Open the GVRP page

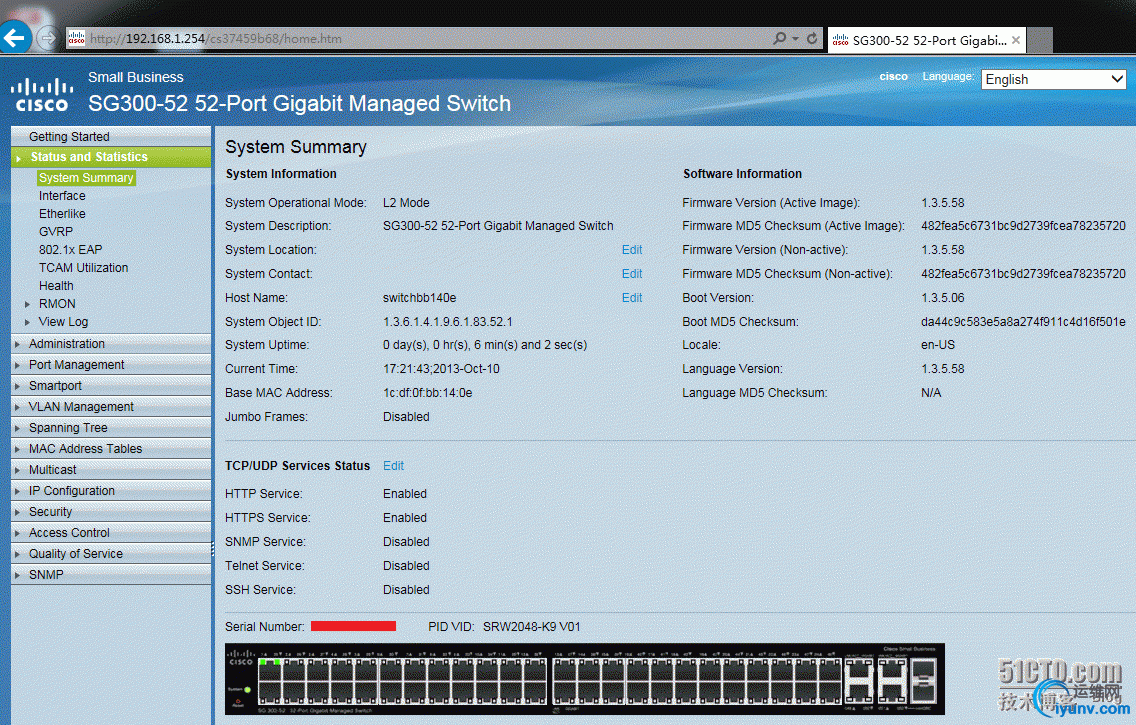56,232
